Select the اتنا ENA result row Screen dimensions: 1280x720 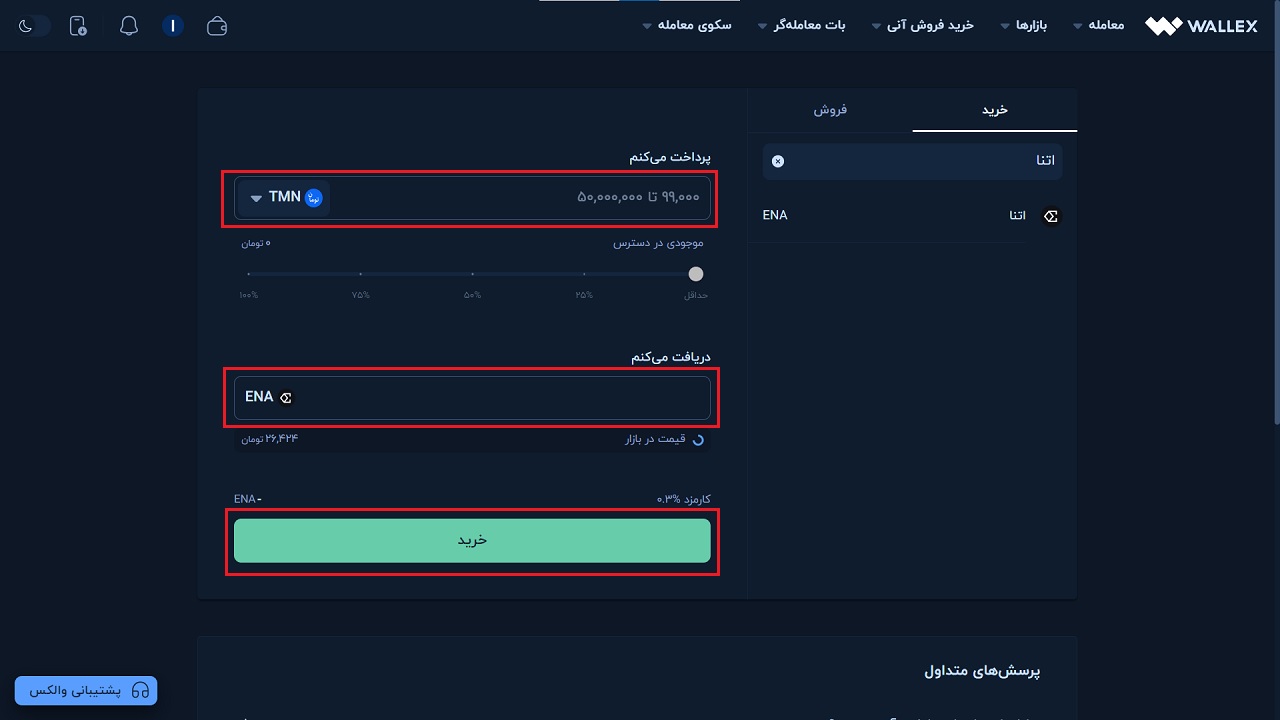(912, 216)
